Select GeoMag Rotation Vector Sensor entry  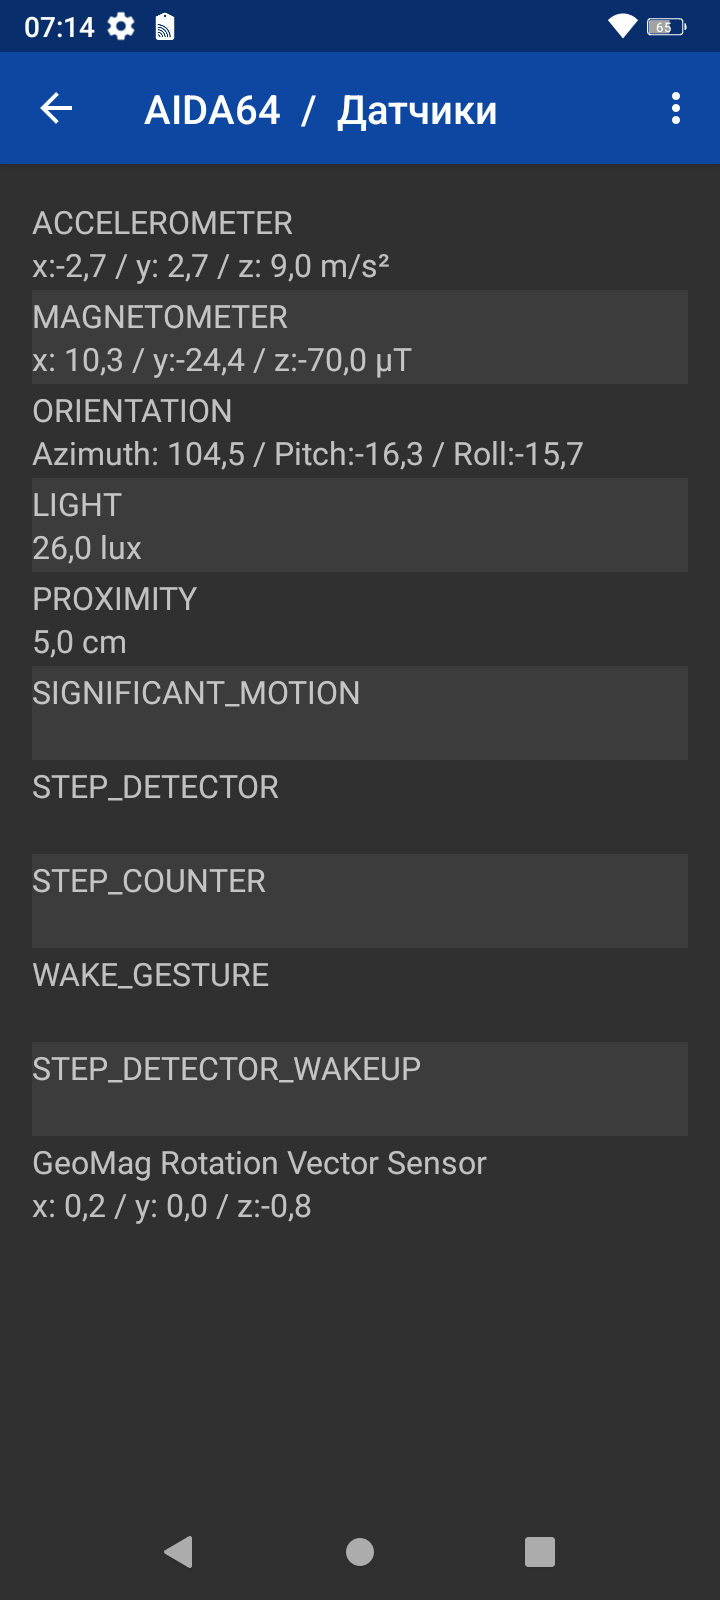(x=360, y=1184)
